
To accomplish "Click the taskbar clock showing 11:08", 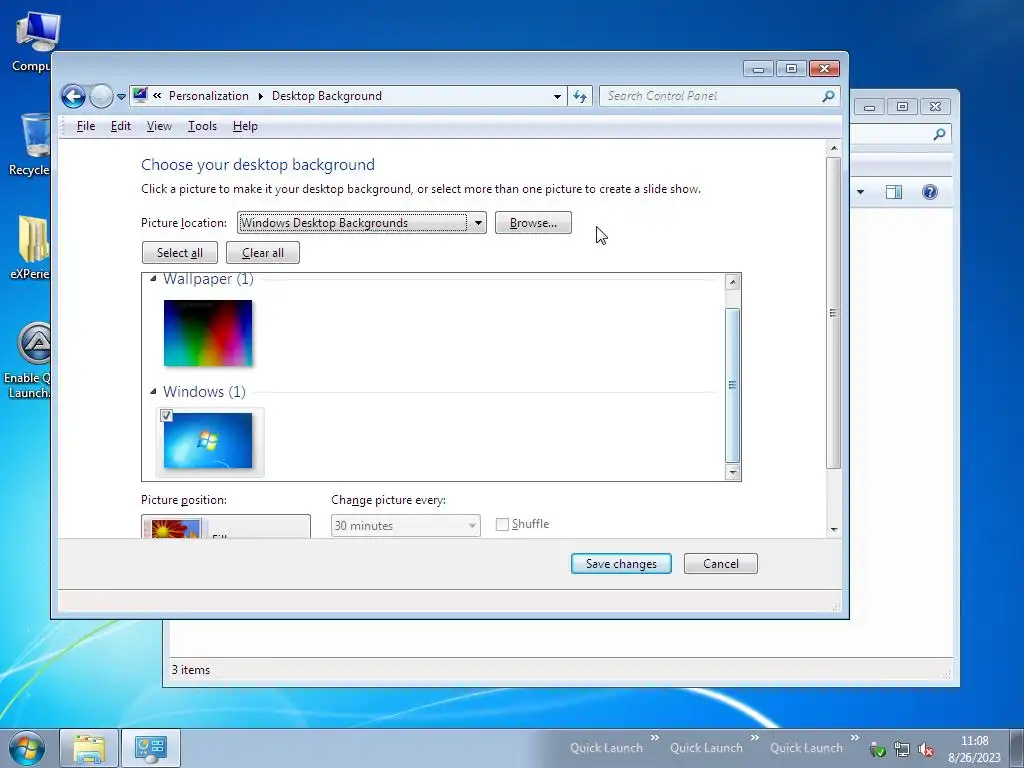I will click(974, 749).
